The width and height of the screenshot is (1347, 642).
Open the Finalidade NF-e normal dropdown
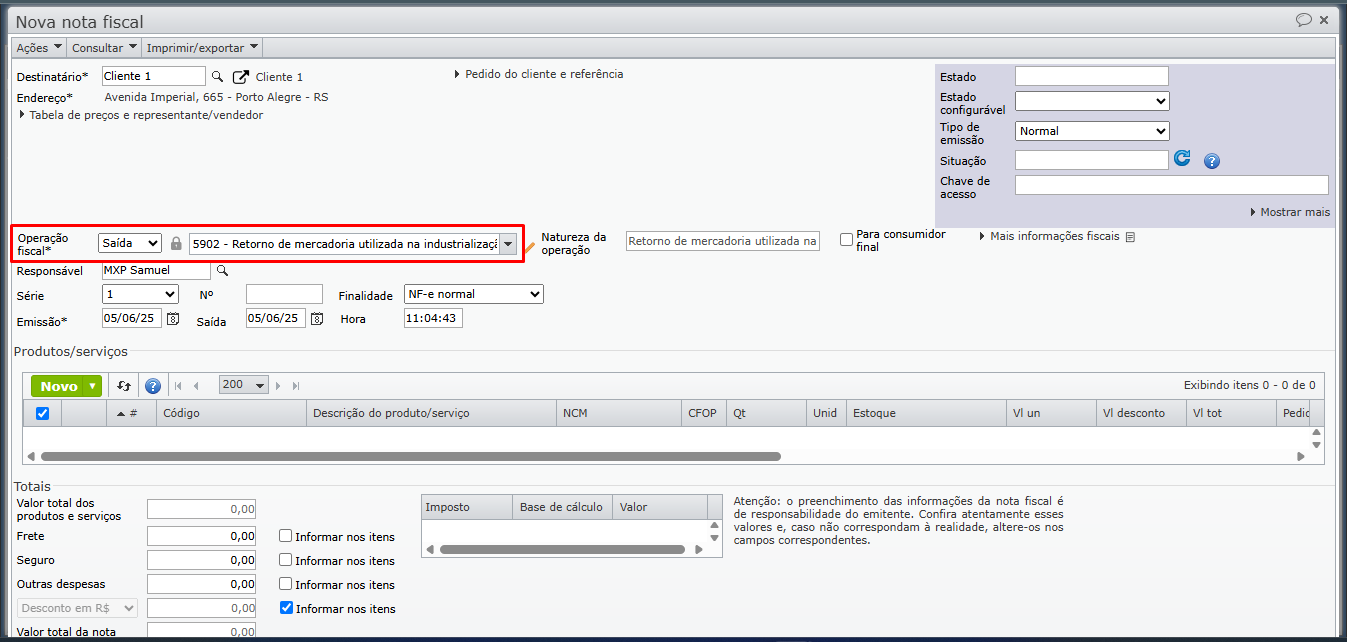[474, 294]
